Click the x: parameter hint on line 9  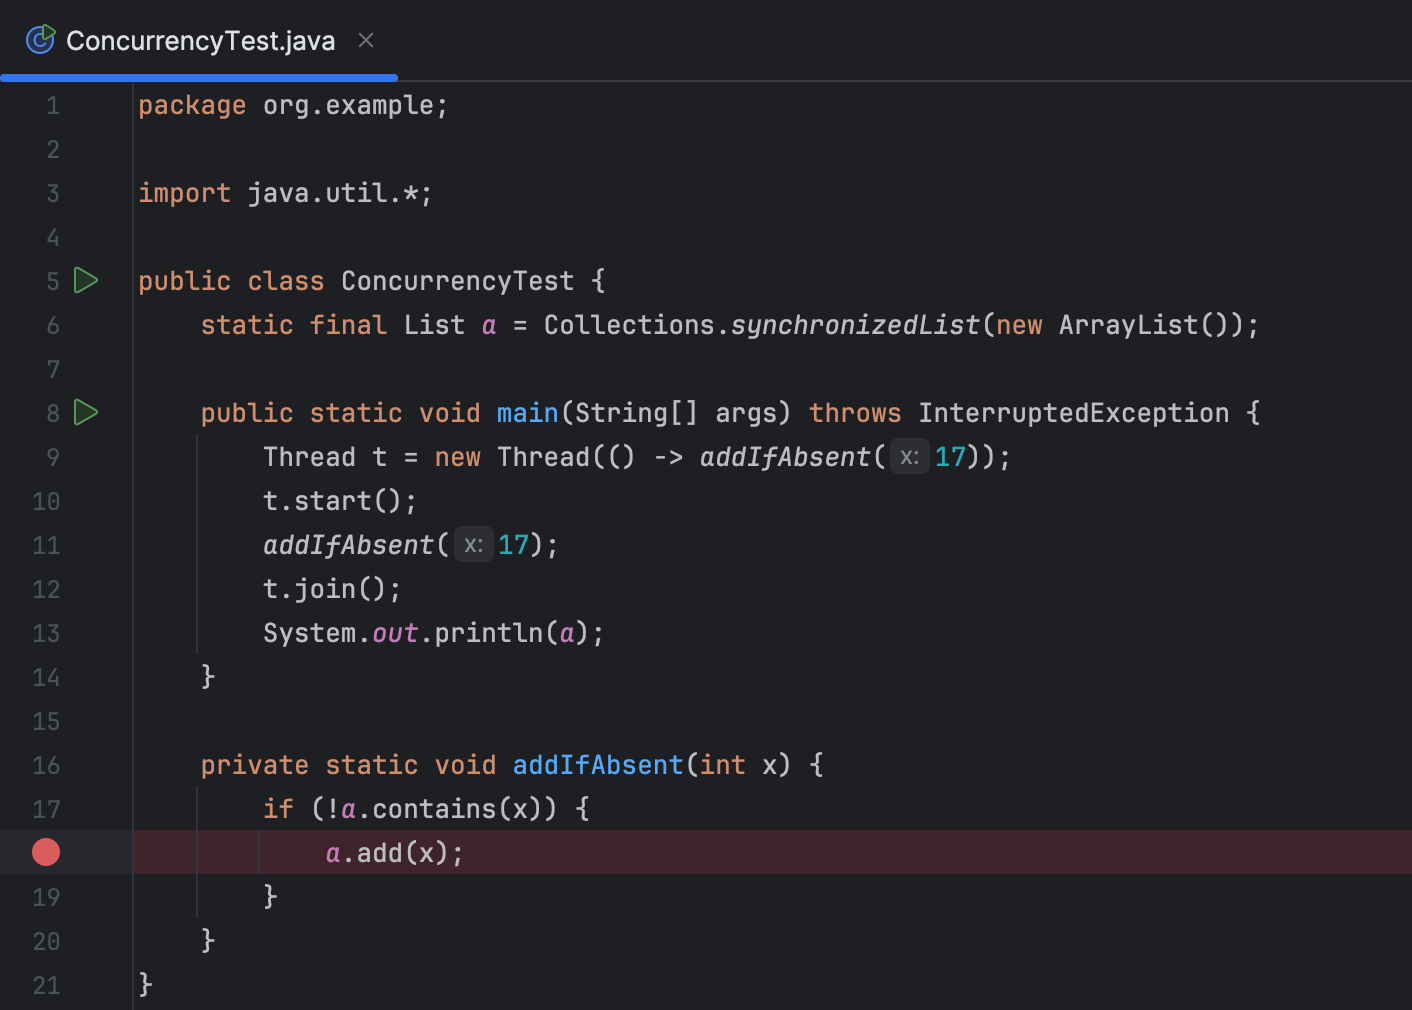tap(908, 456)
